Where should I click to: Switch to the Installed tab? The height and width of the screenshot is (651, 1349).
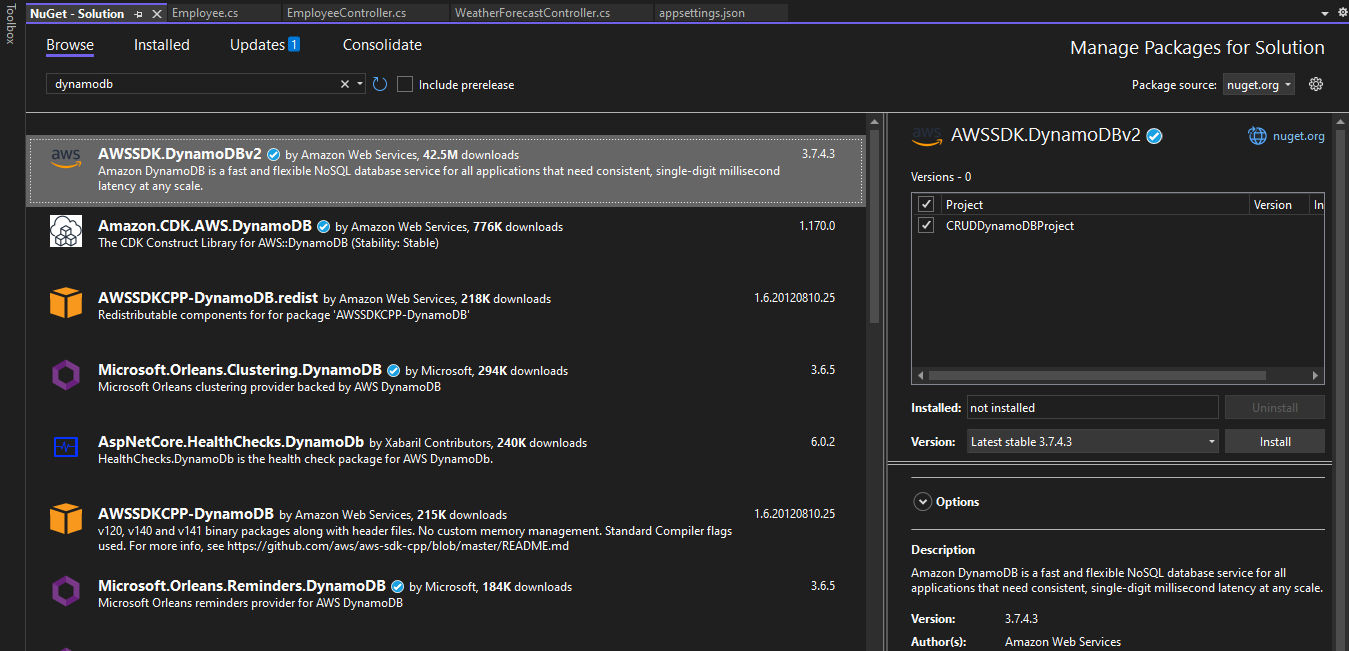point(162,45)
